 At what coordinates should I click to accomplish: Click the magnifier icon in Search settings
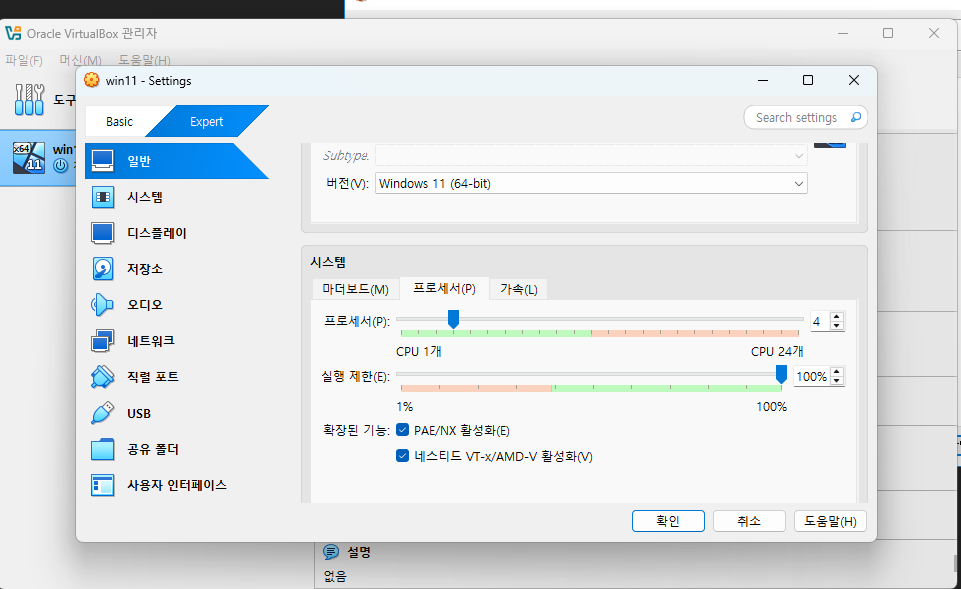click(x=856, y=117)
